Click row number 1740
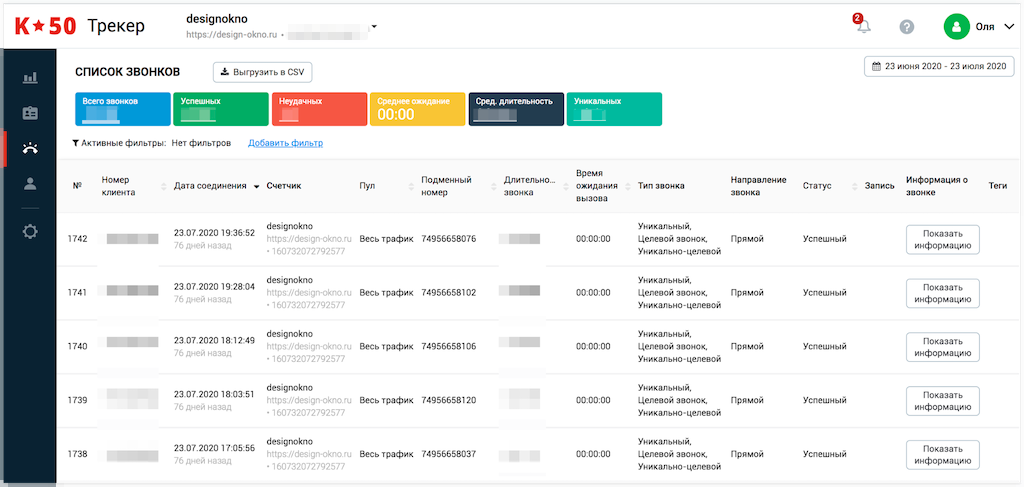Image resolution: width=1024 pixels, height=487 pixels. [x=77, y=347]
